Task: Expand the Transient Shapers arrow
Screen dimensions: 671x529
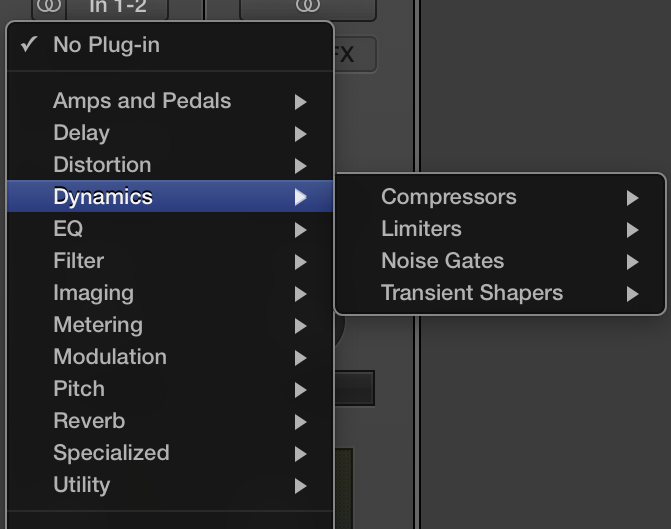Action: point(632,294)
